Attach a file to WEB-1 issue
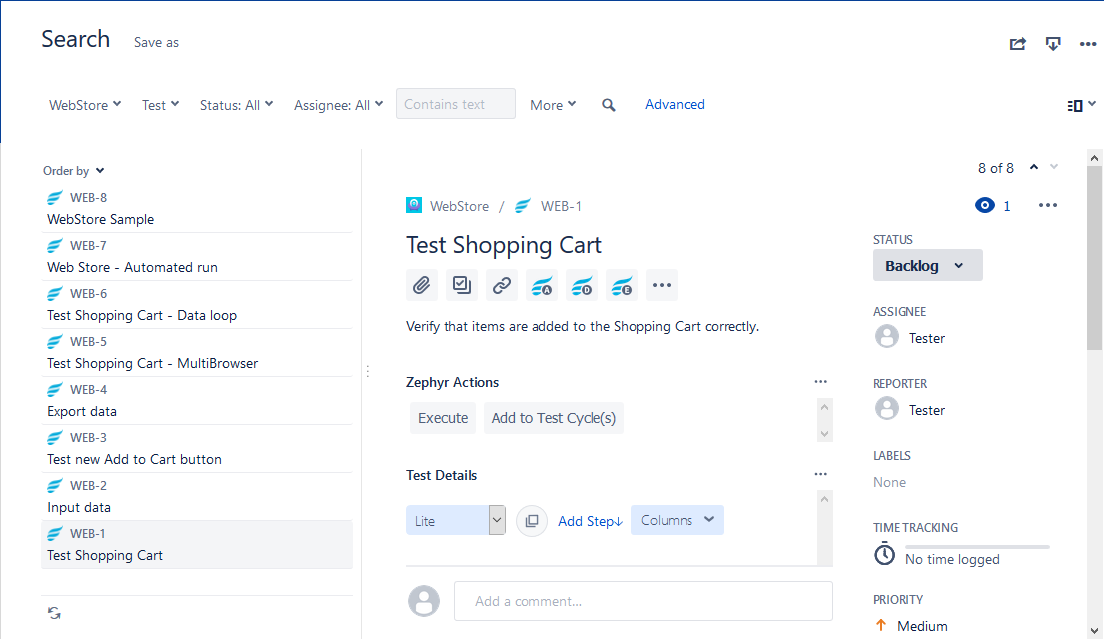The height and width of the screenshot is (639, 1104). tap(421, 285)
